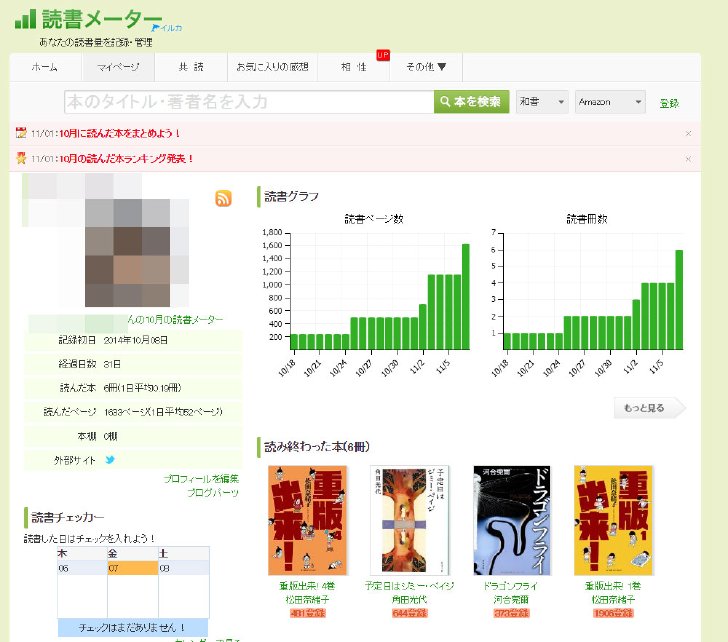Viewport: 728px width, 642px height.
Task: Click the チェックはまだありません! bar
Action: (x=133, y=628)
